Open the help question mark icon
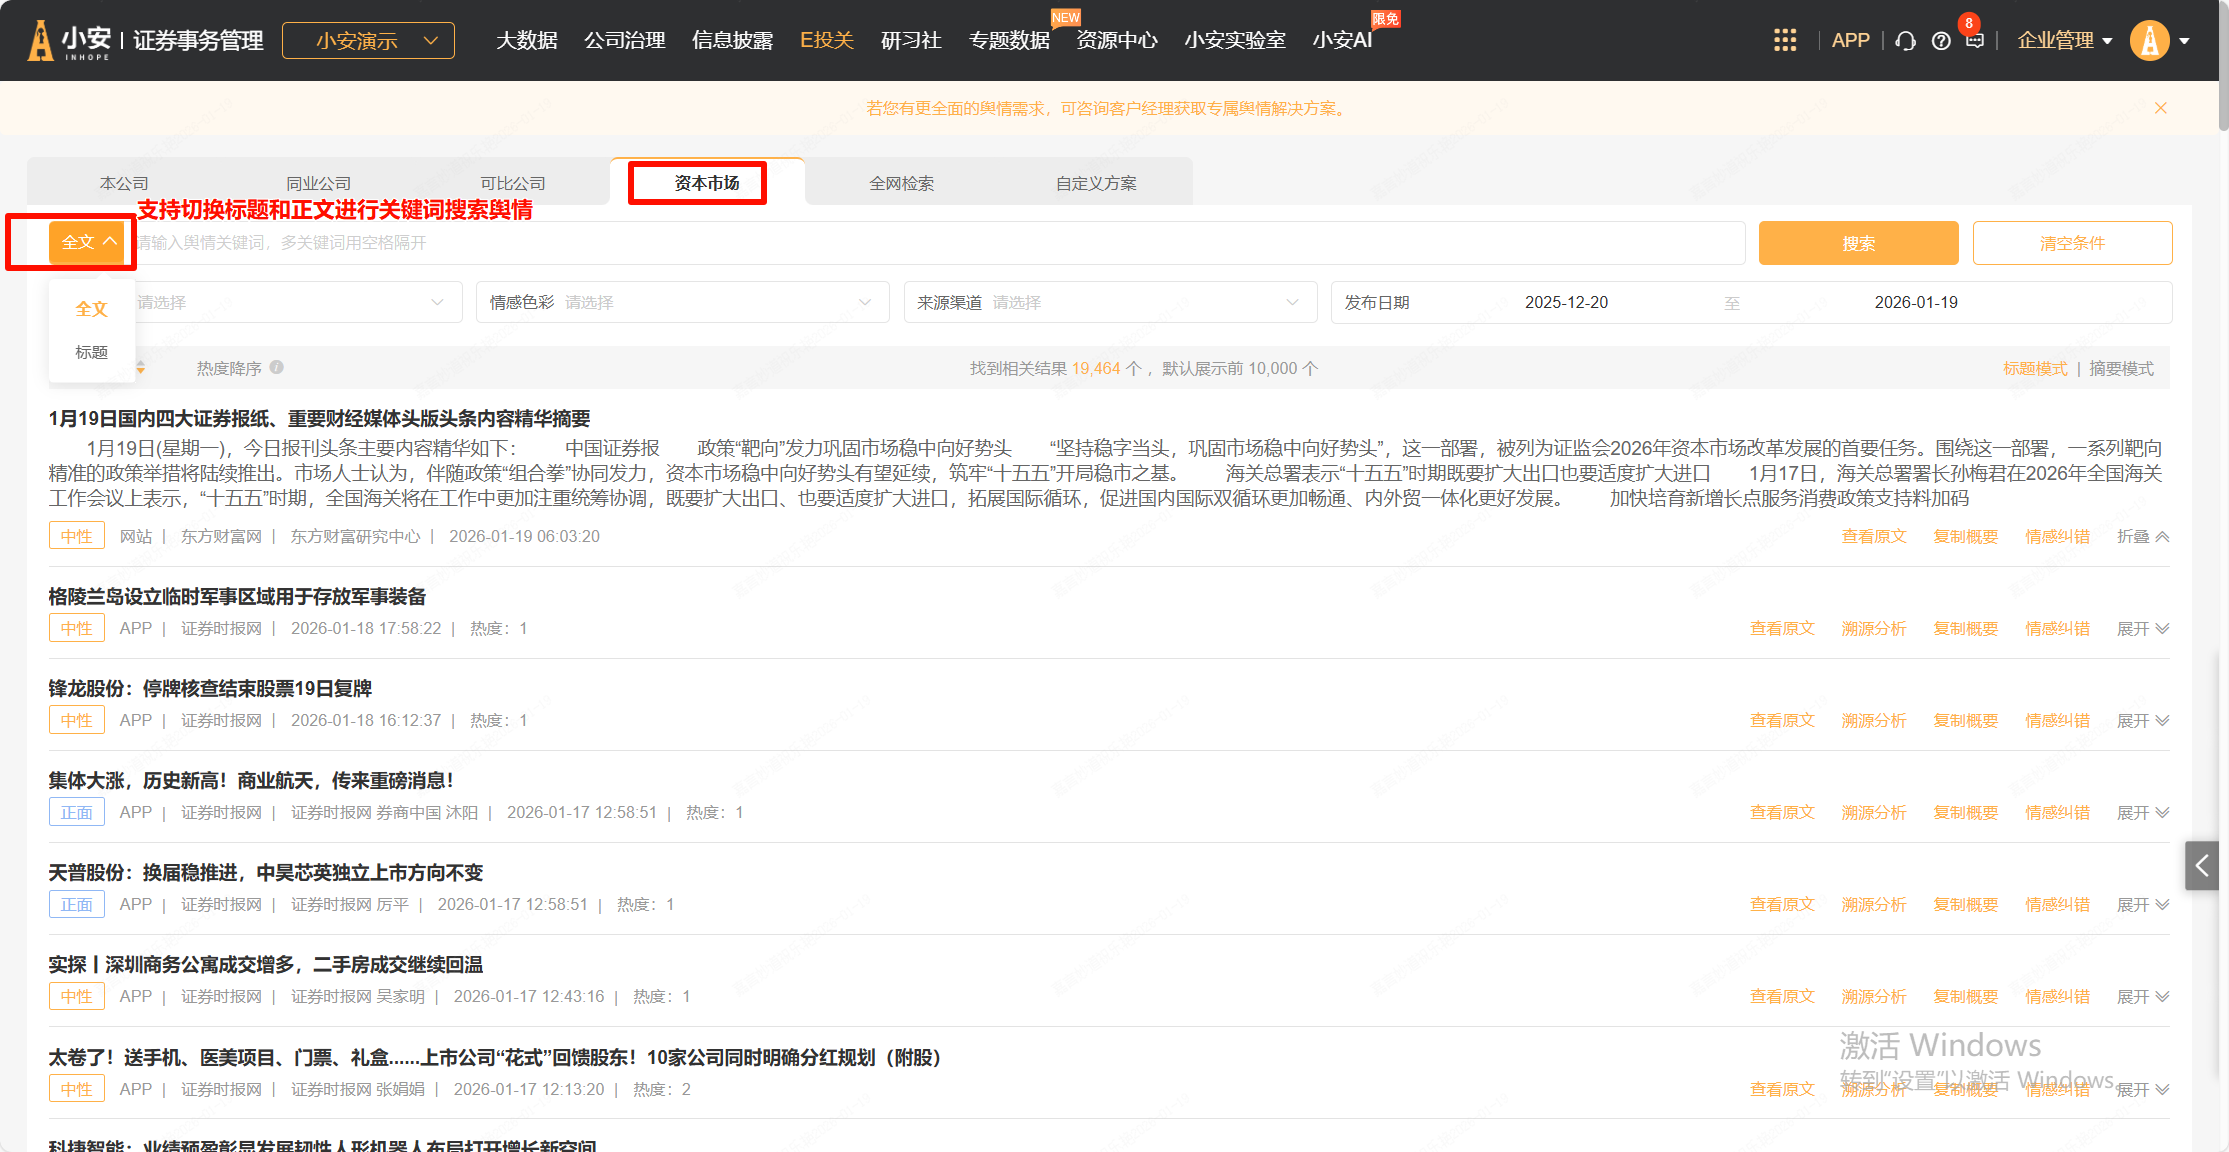The image size is (2229, 1152). (x=1941, y=41)
